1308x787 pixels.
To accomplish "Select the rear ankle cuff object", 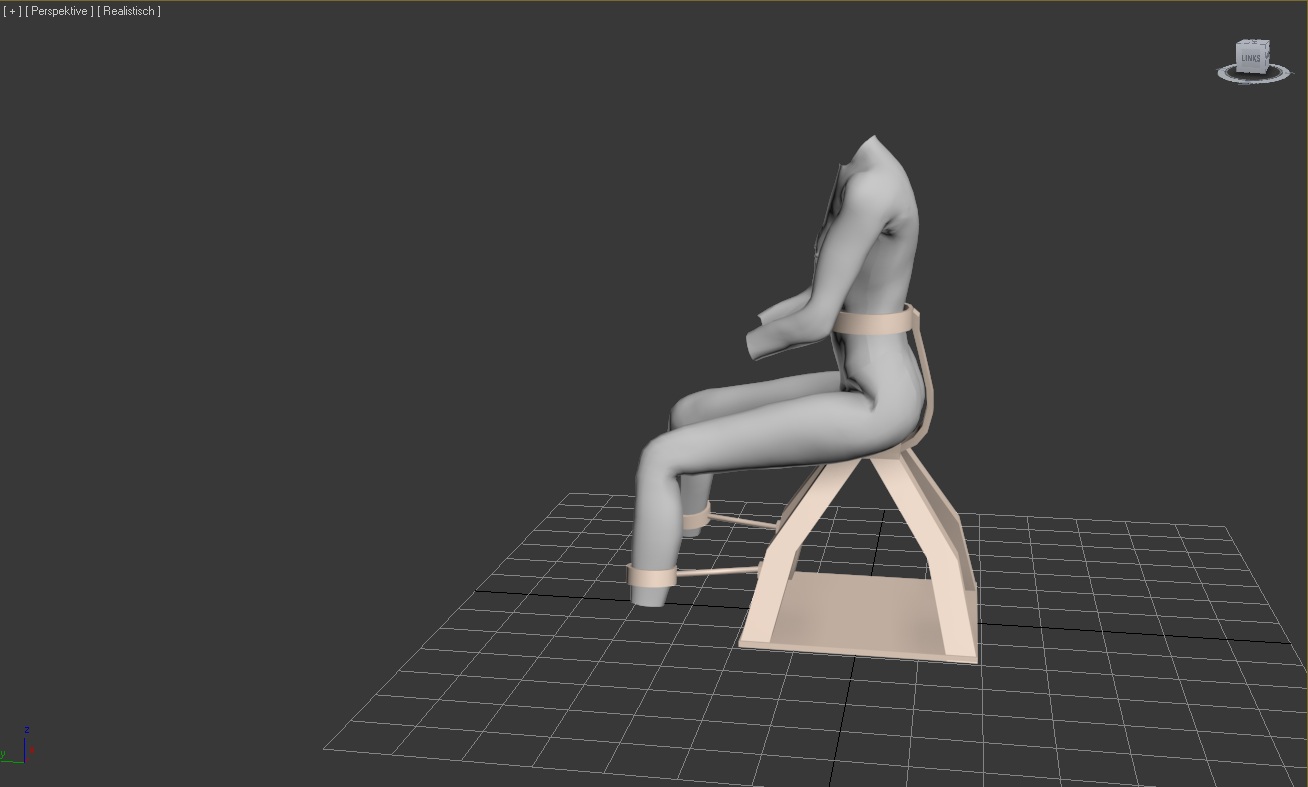I will [x=697, y=518].
